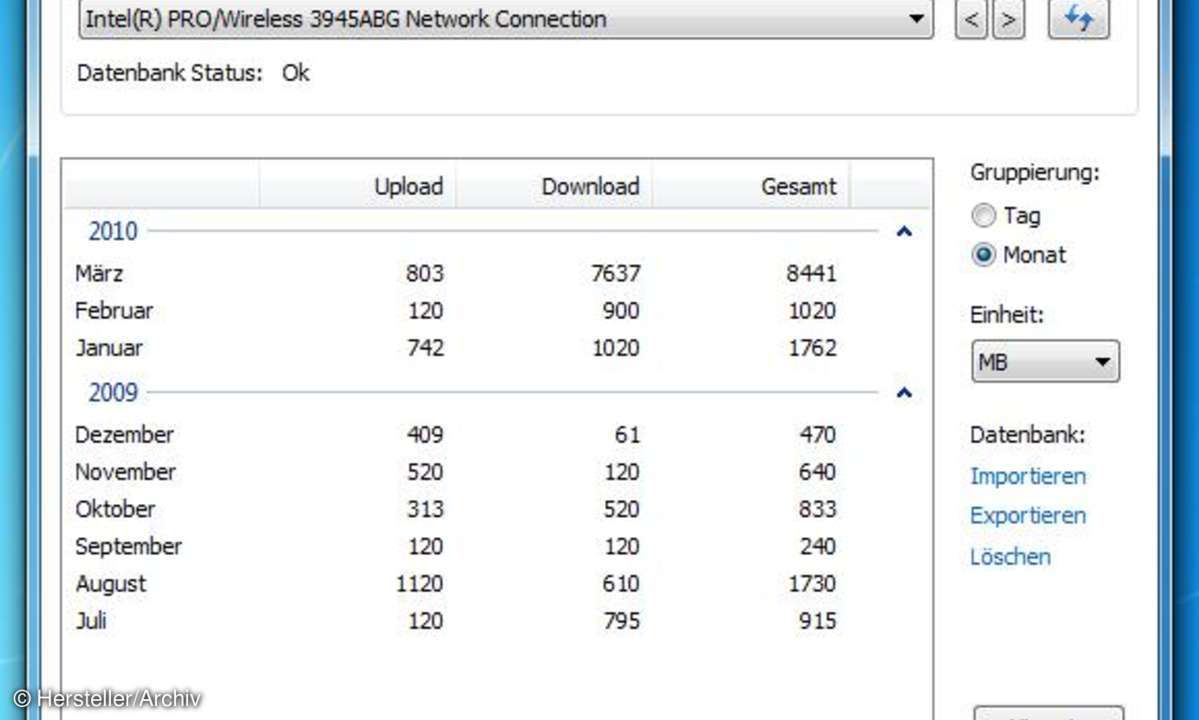Collapse the 2009 group chevron
1199x720 pixels.
[904, 392]
